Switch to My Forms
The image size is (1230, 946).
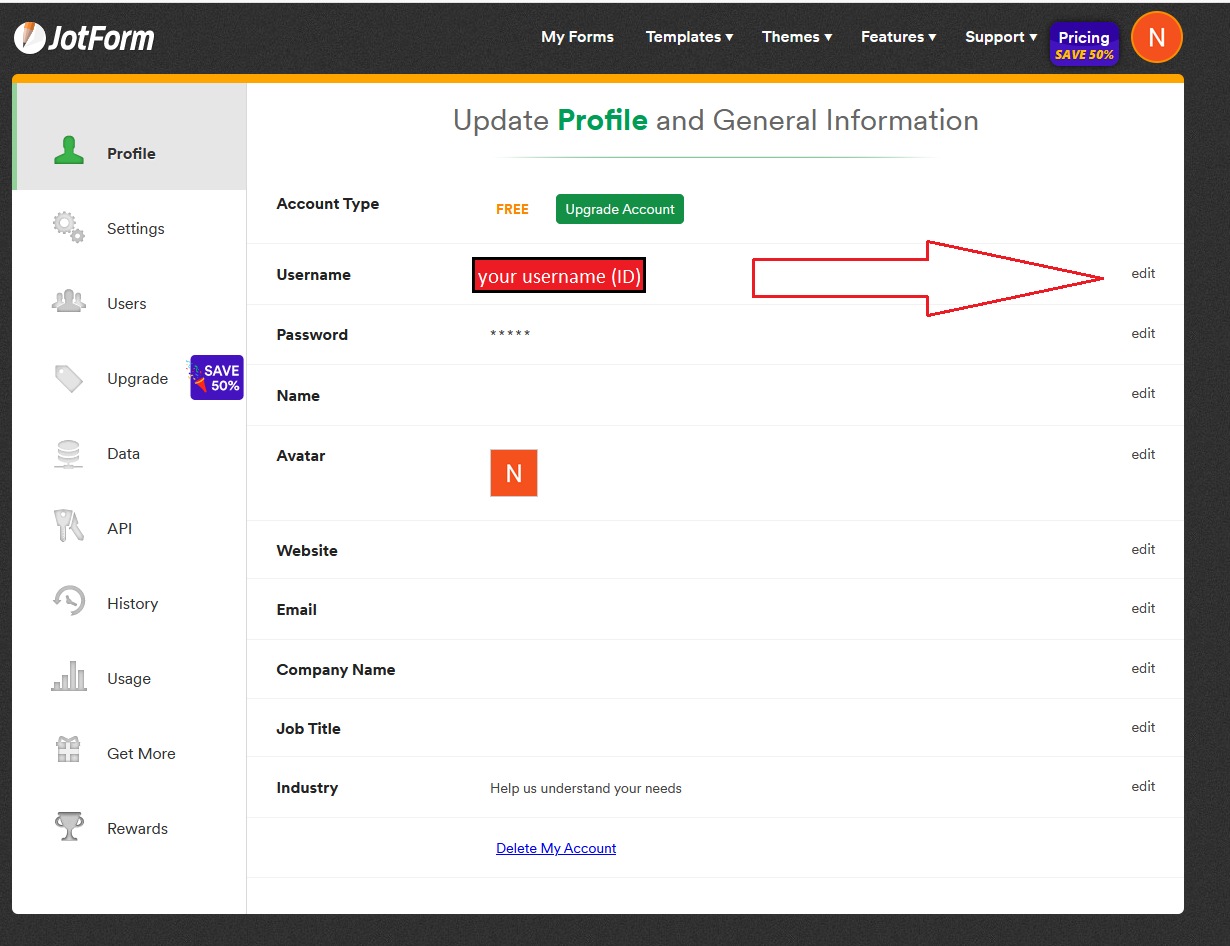click(x=577, y=36)
